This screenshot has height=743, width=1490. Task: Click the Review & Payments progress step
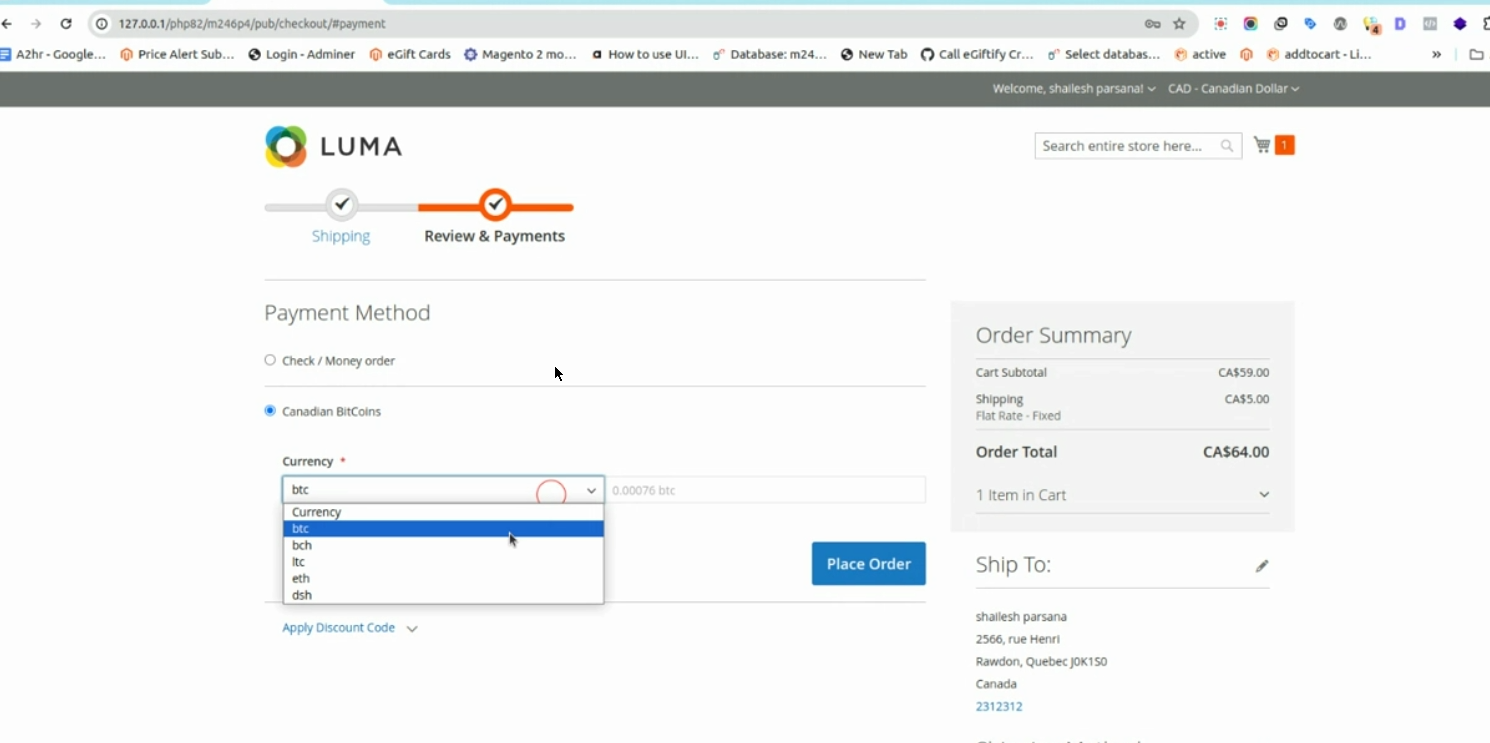coord(494,236)
